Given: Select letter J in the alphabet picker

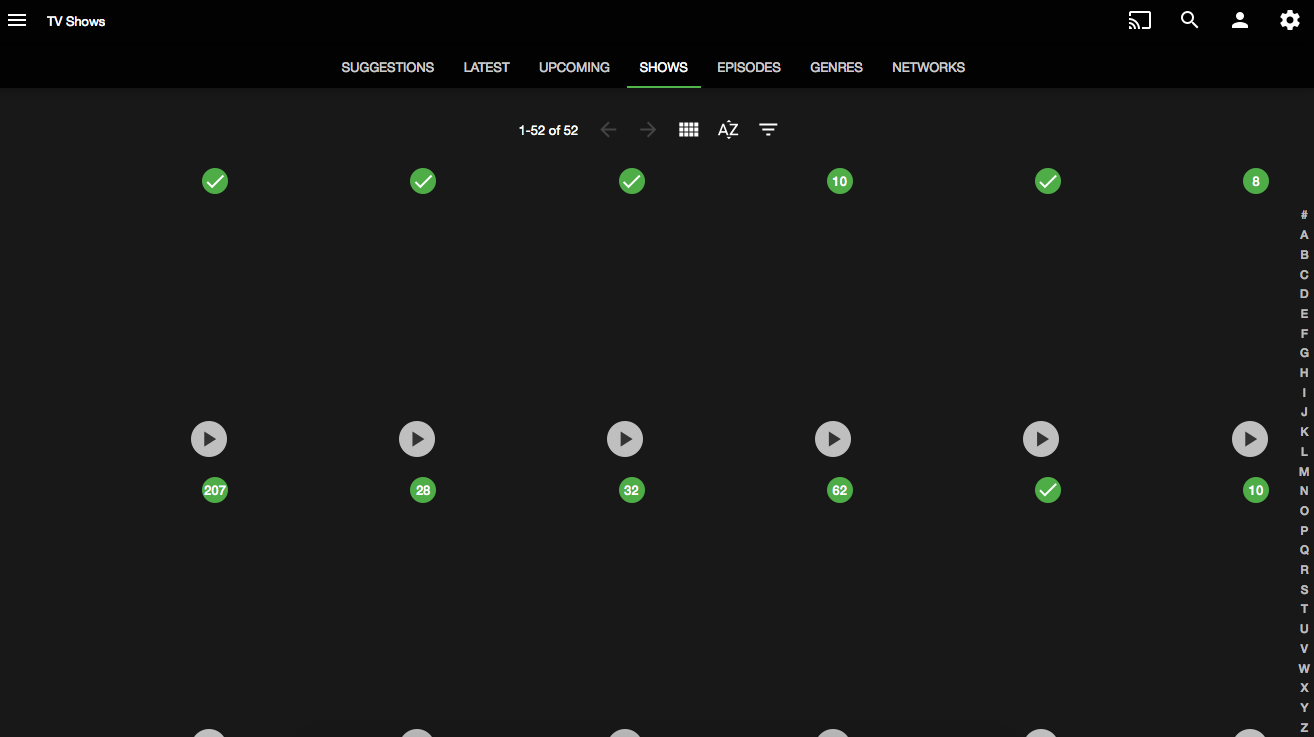Looking at the screenshot, I should (1304, 412).
